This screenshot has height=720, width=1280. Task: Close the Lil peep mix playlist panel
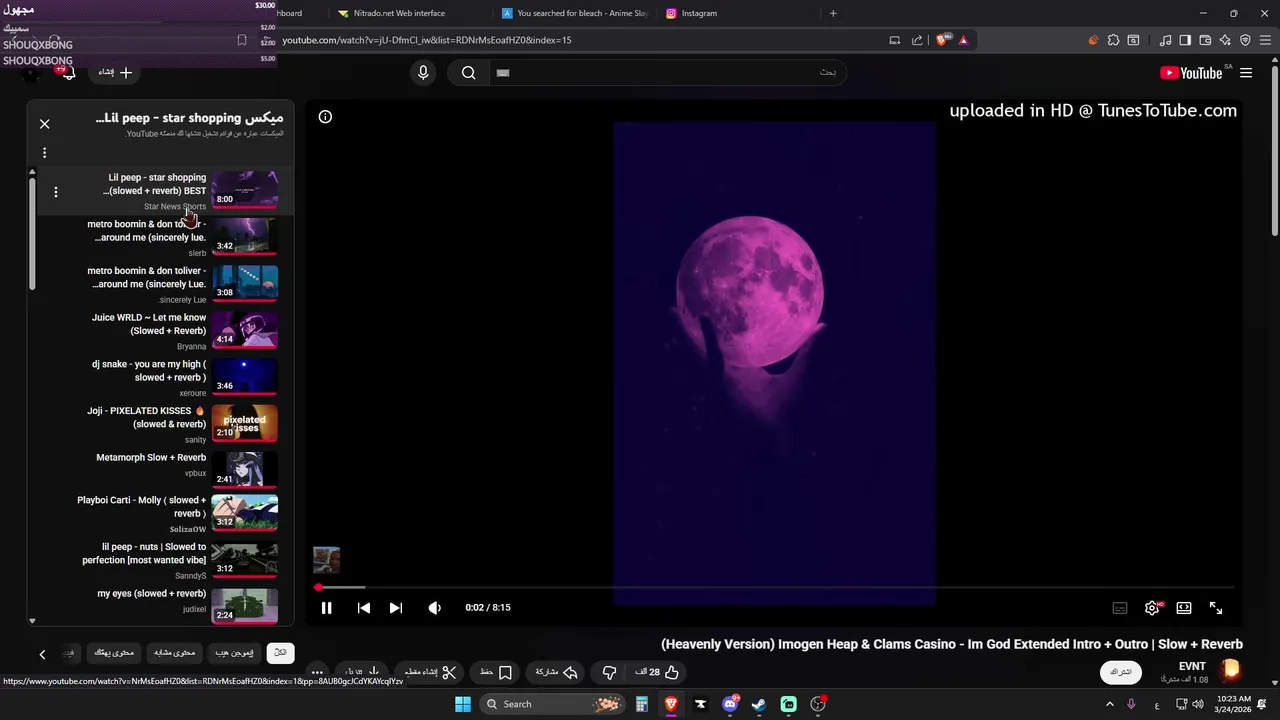[x=44, y=124]
